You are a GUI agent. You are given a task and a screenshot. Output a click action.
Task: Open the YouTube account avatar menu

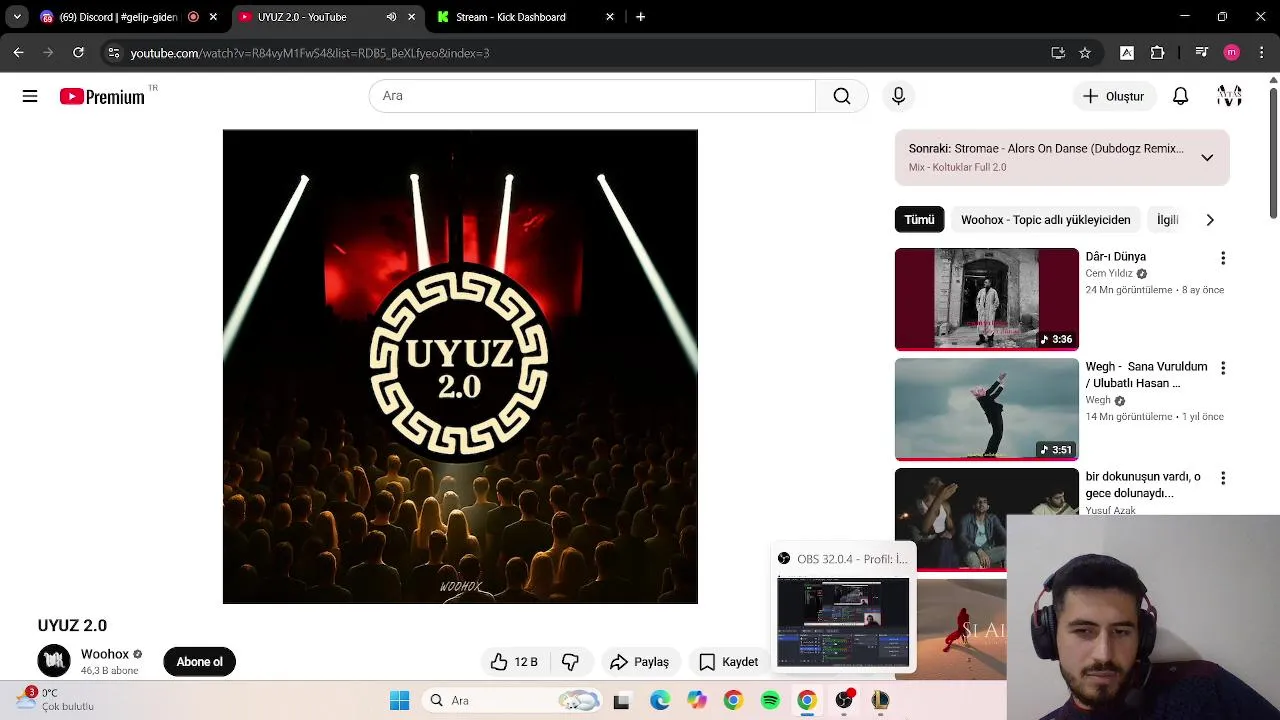[1229, 96]
